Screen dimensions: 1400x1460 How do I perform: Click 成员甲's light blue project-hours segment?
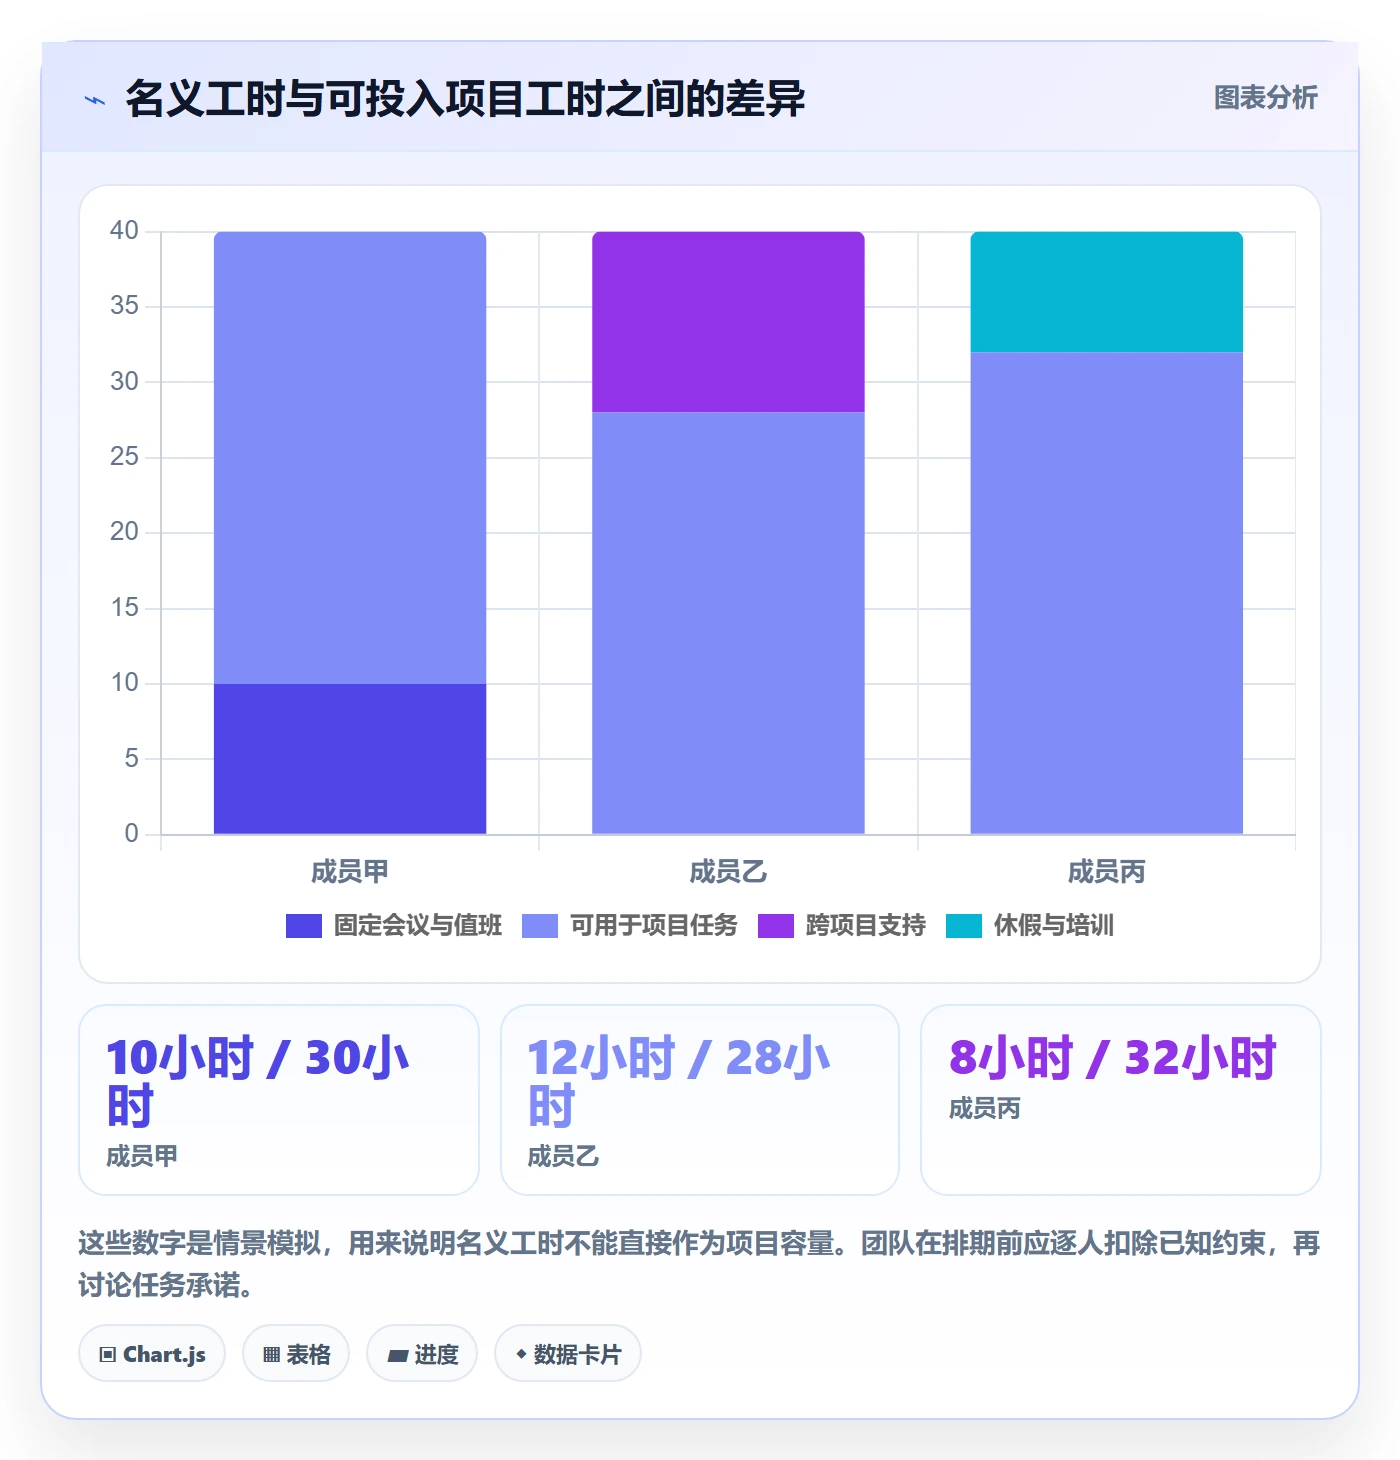pos(350,458)
